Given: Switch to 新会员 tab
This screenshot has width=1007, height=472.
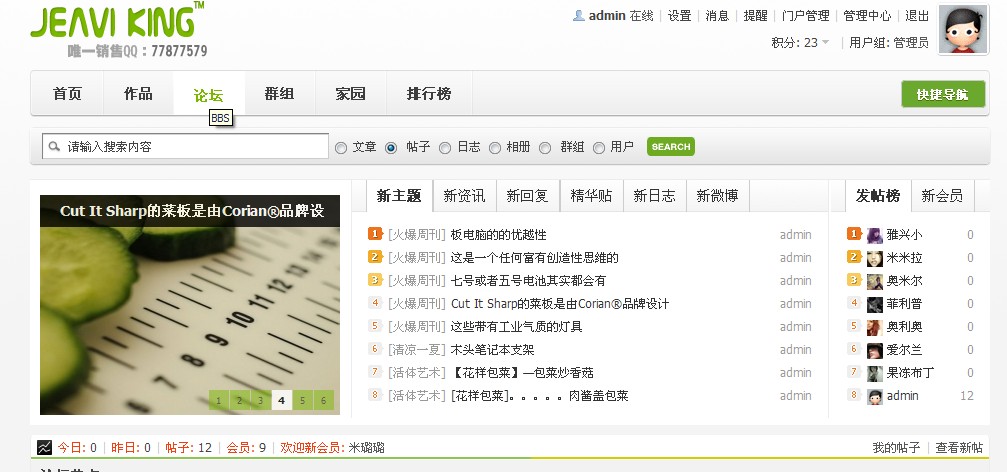Looking at the screenshot, I should (x=942, y=196).
